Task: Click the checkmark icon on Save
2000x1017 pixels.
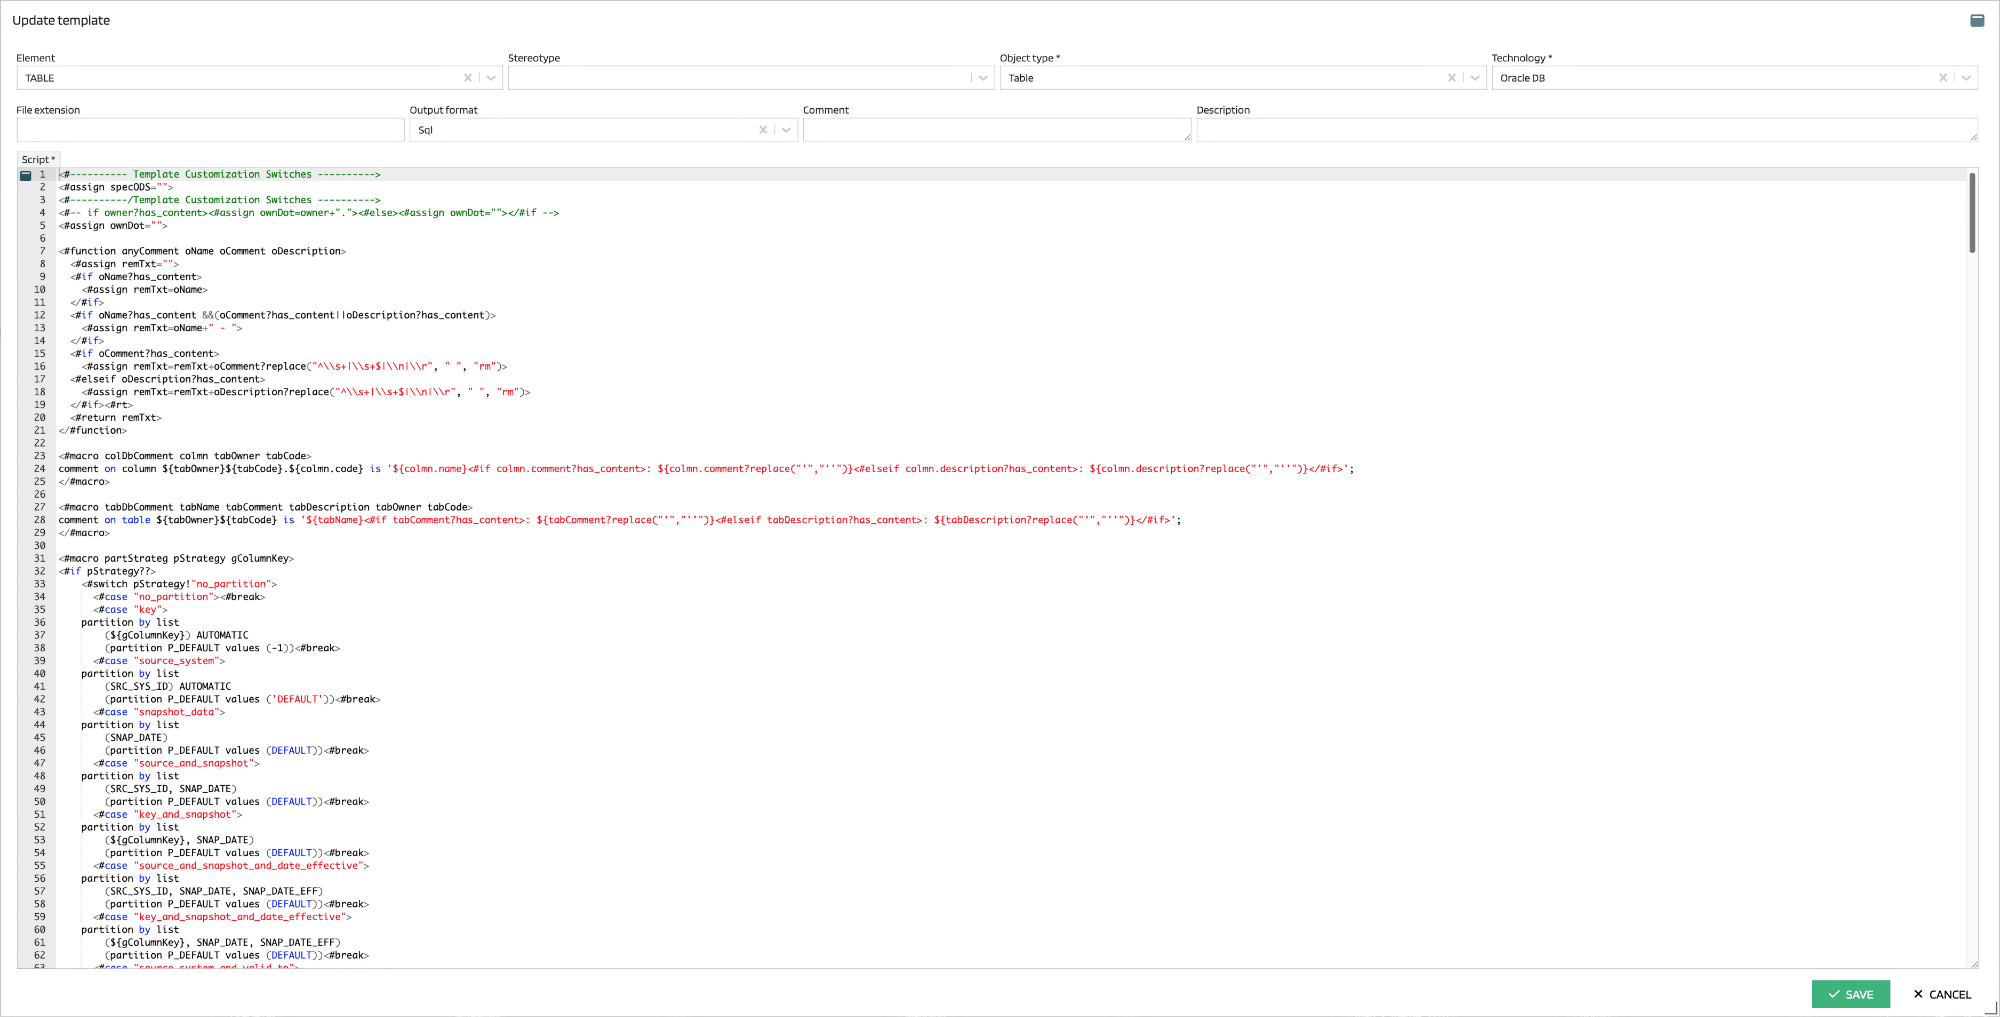Action: (x=1834, y=995)
